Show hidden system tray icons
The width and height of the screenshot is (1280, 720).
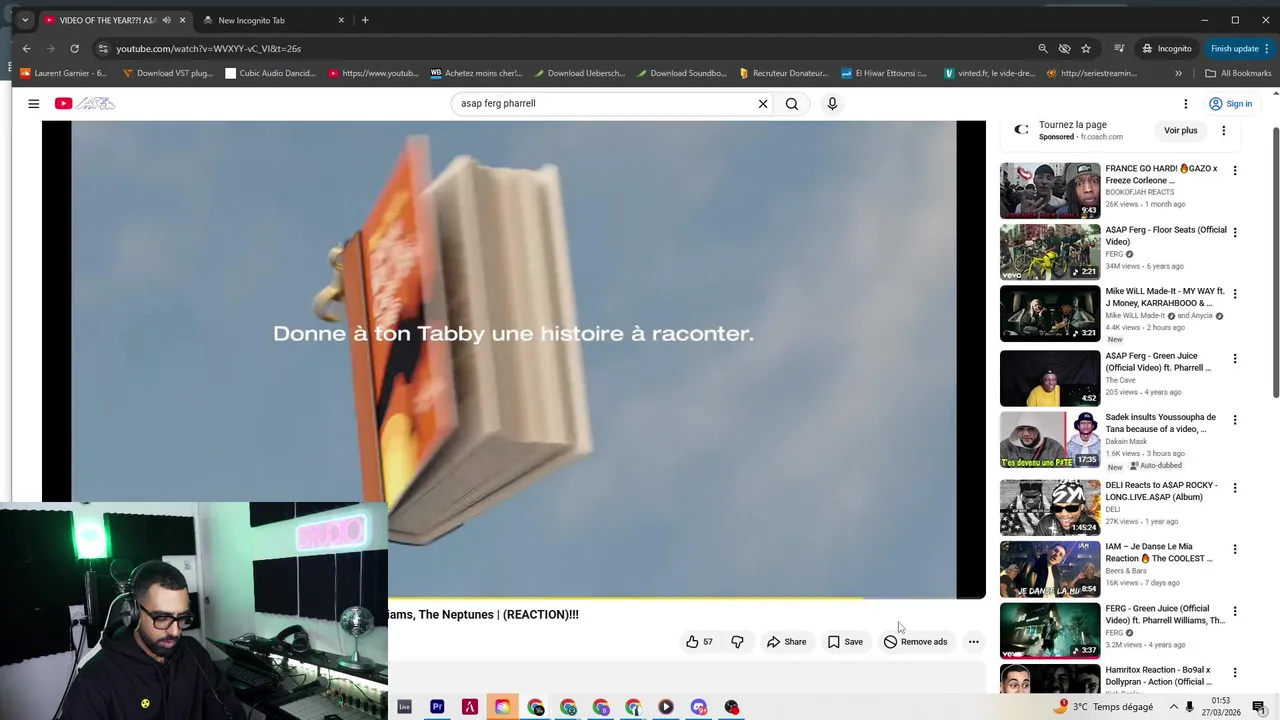1174,707
